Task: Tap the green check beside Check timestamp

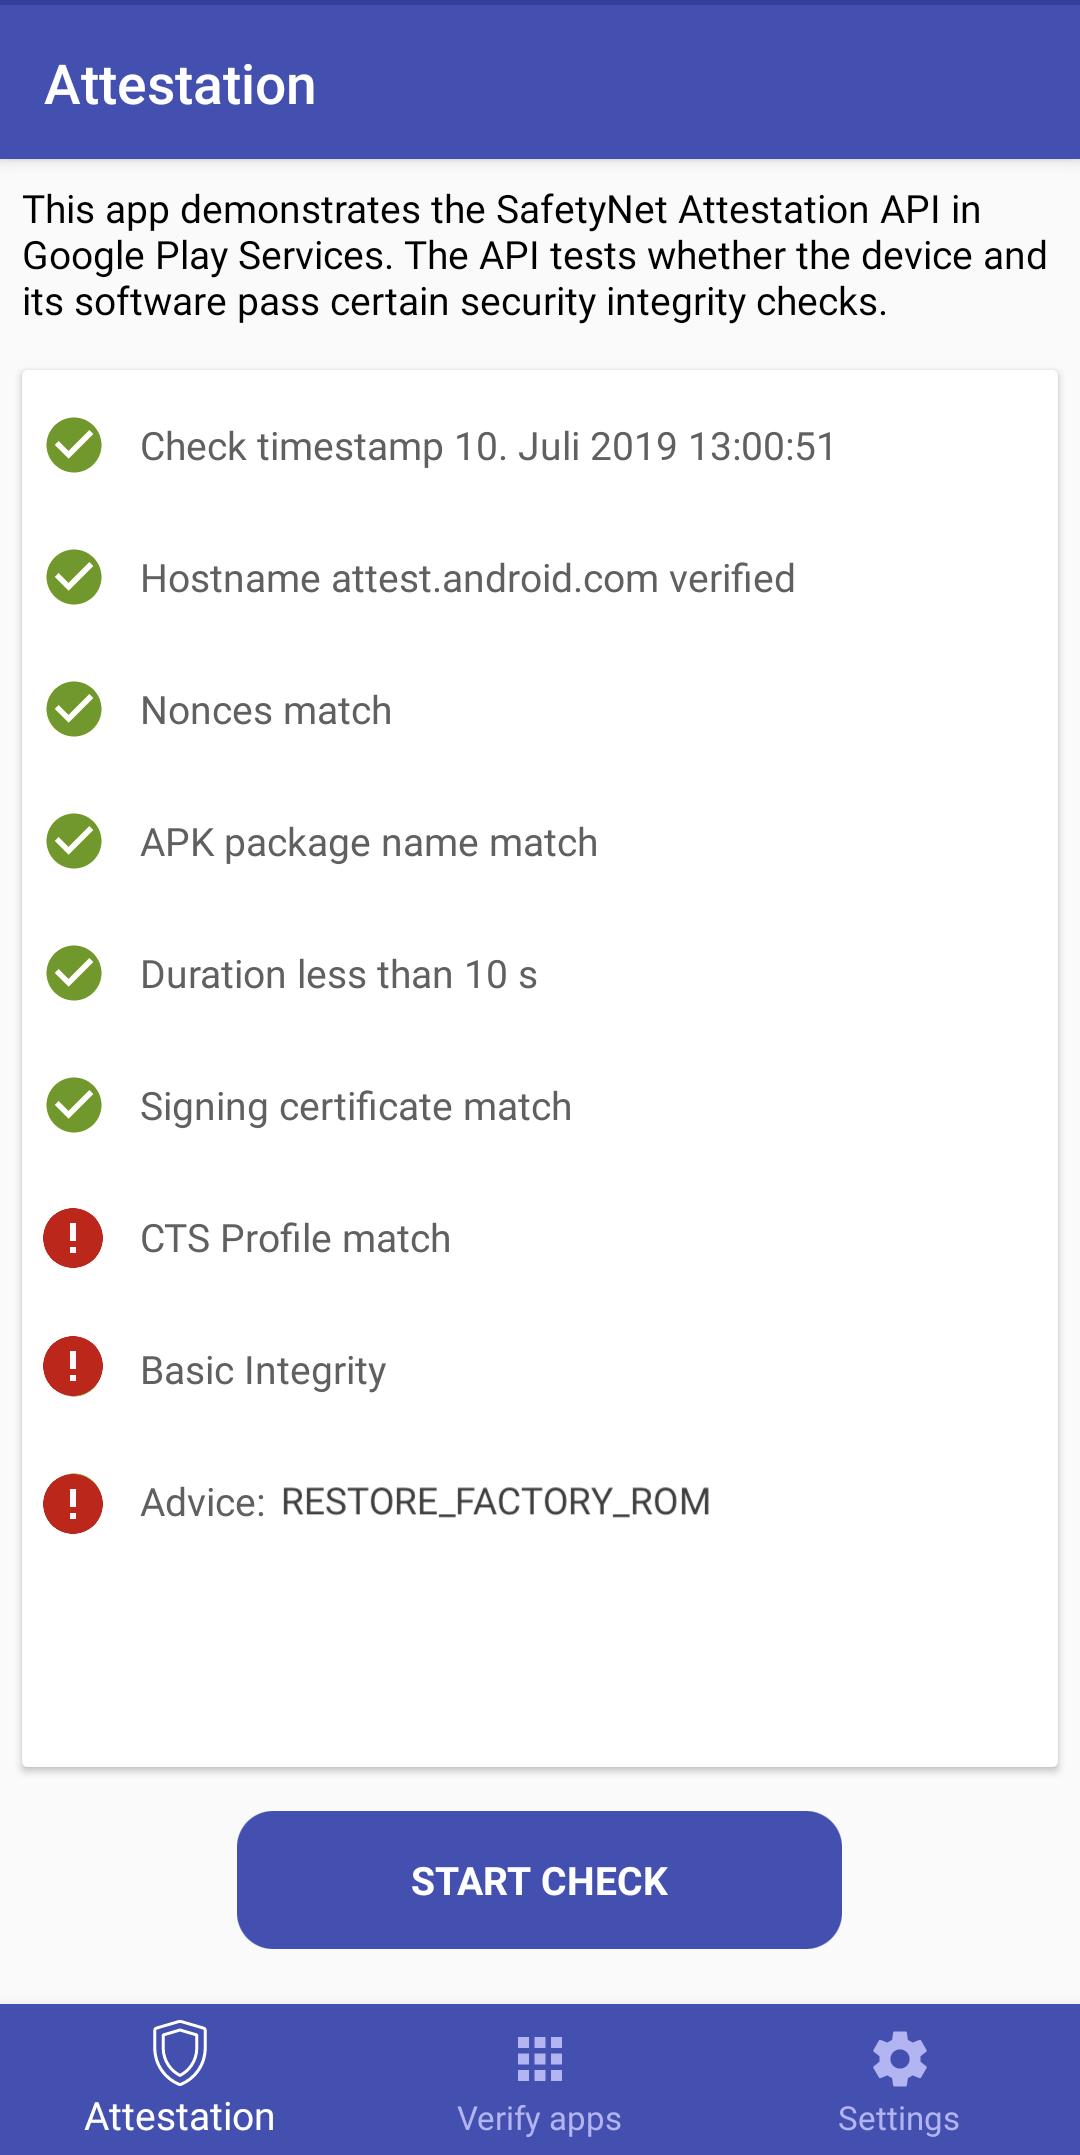Action: [74, 446]
